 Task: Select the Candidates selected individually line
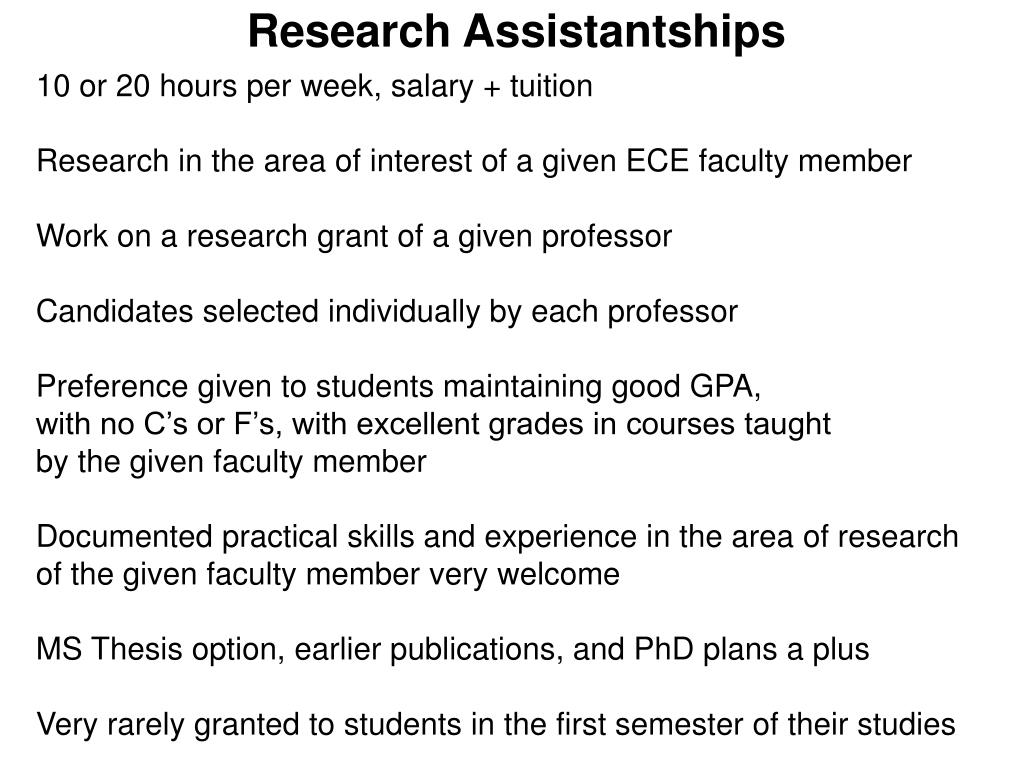tap(387, 312)
